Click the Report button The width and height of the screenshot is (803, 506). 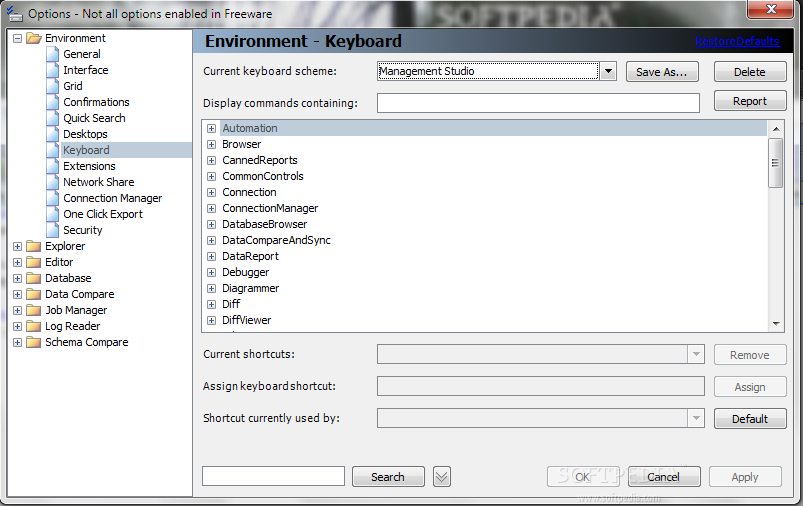(x=750, y=101)
